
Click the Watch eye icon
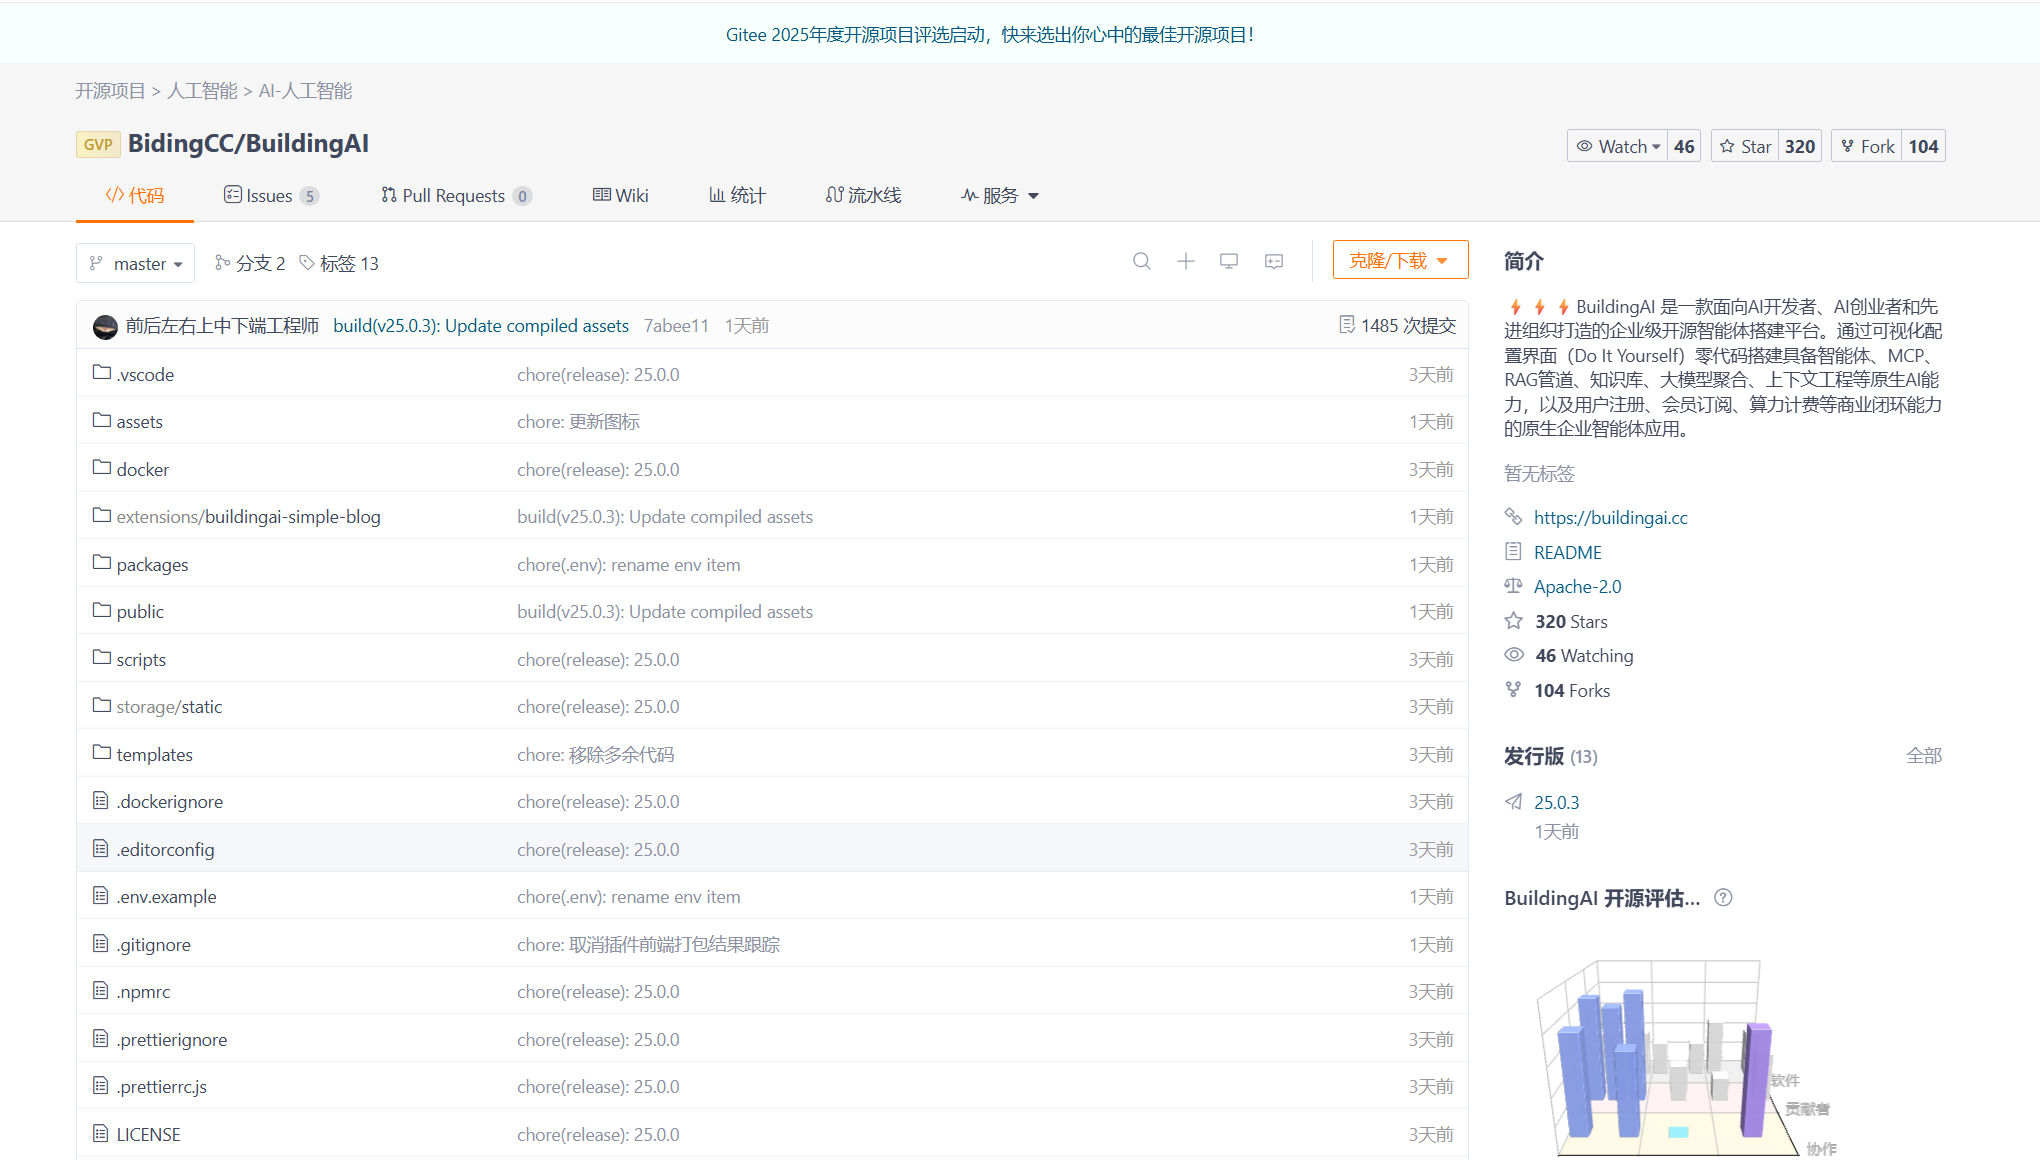pyautogui.click(x=1586, y=145)
